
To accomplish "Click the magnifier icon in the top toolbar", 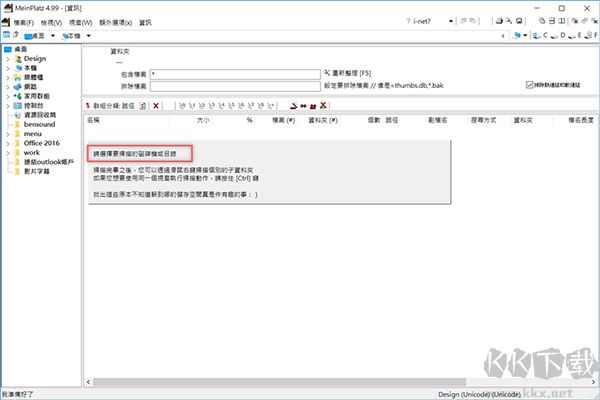I will click(509, 21).
